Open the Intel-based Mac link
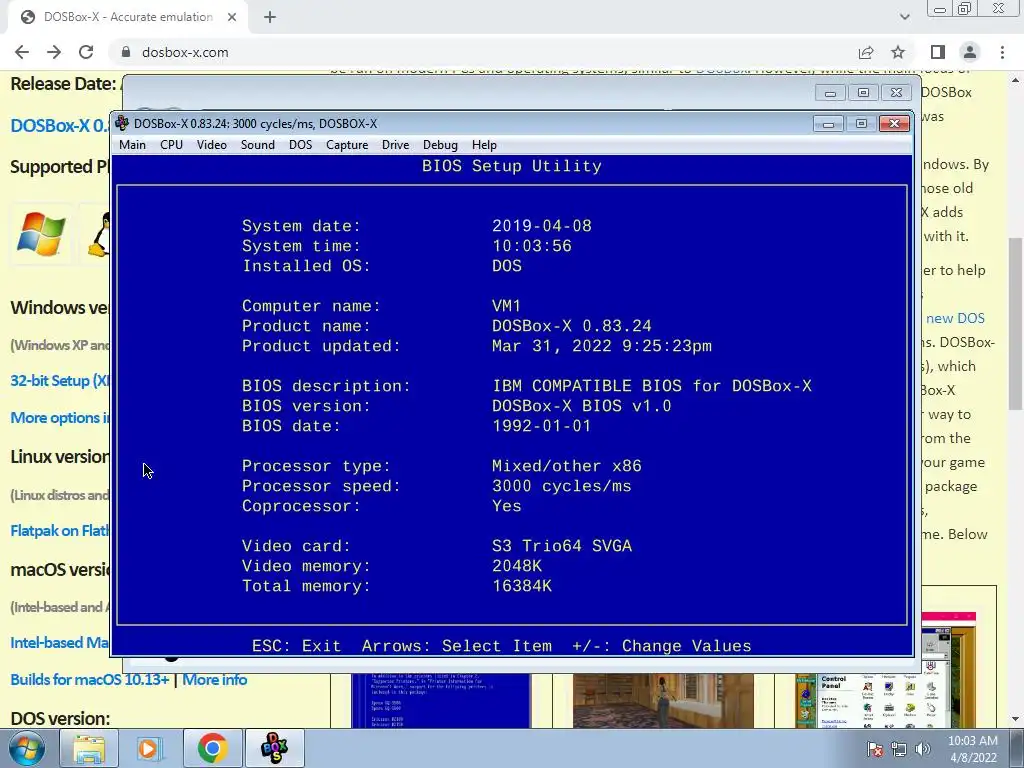The width and height of the screenshot is (1024, 768). [x=60, y=643]
